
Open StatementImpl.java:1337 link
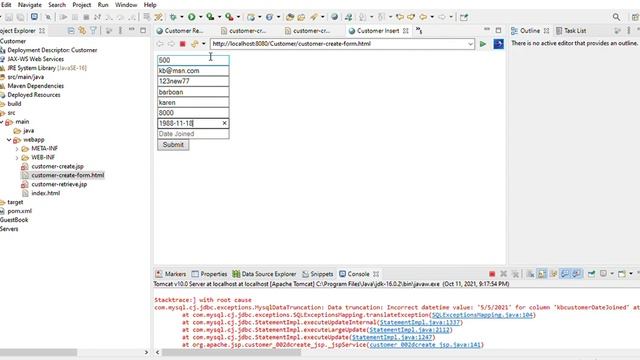coord(420,322)
